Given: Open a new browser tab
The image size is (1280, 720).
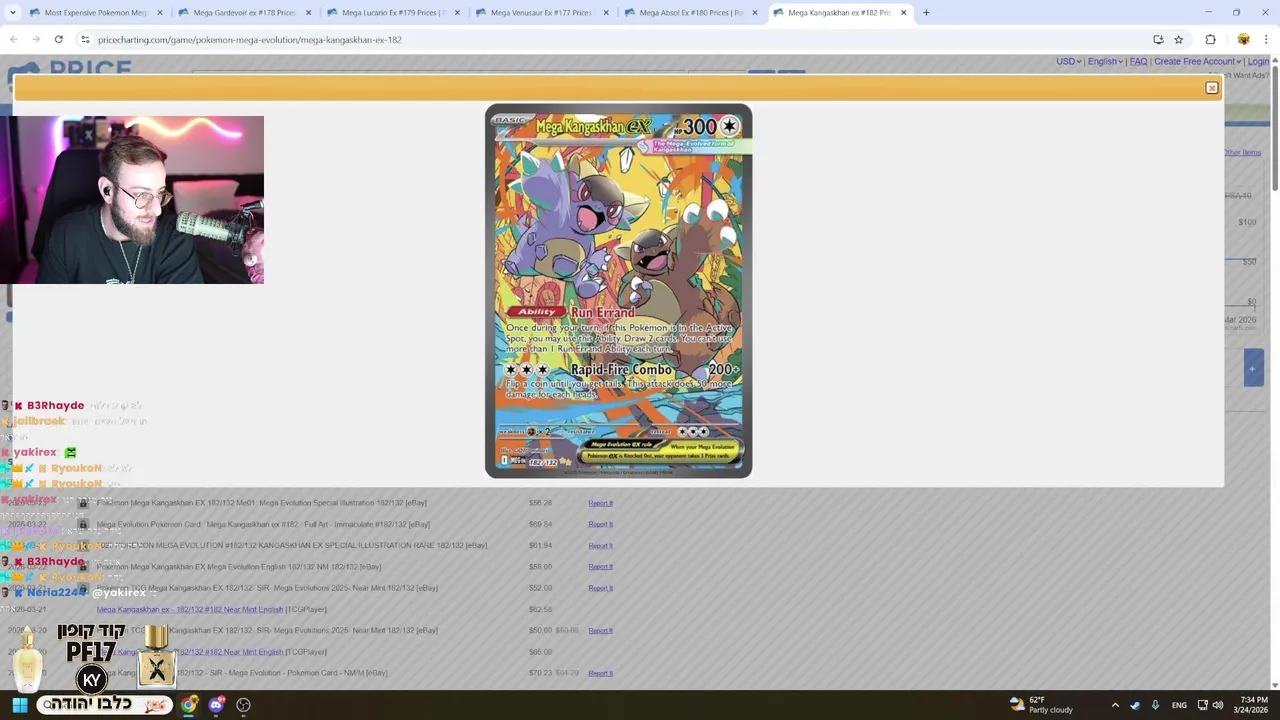Looking at the screenshot, I should point(926,13).
